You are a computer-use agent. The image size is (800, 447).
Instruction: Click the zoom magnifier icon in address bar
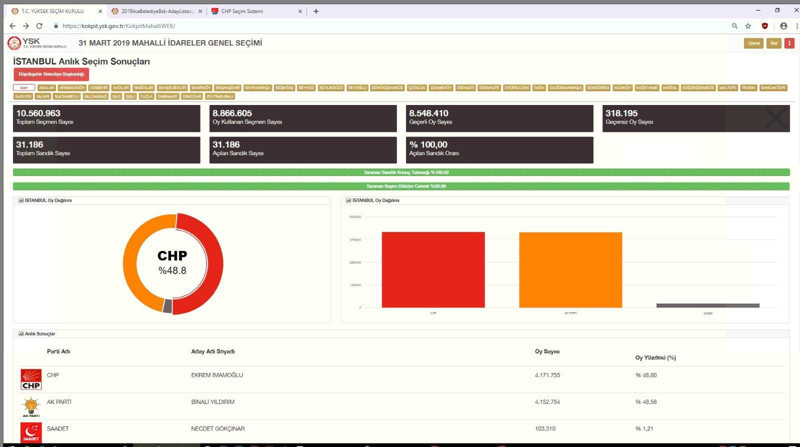click(x=734, y=26)
